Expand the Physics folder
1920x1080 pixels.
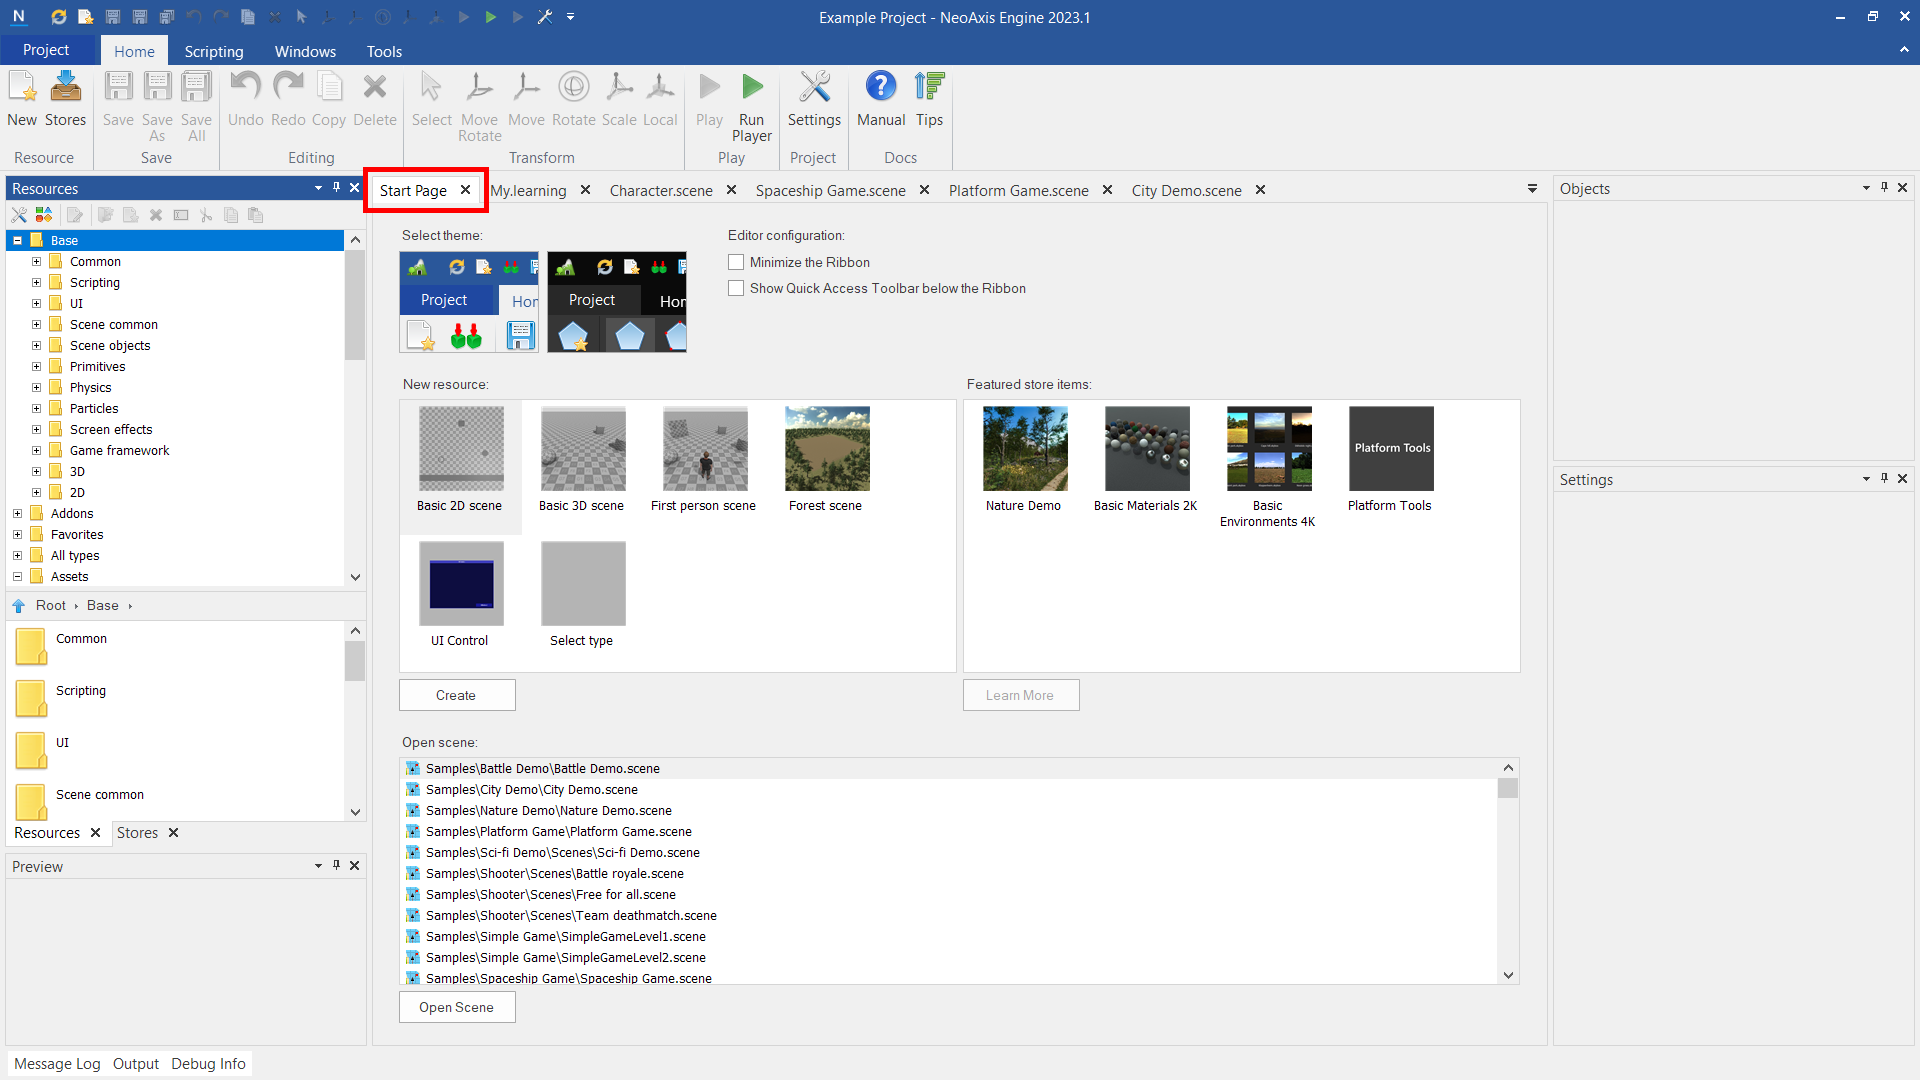point(36,388)
